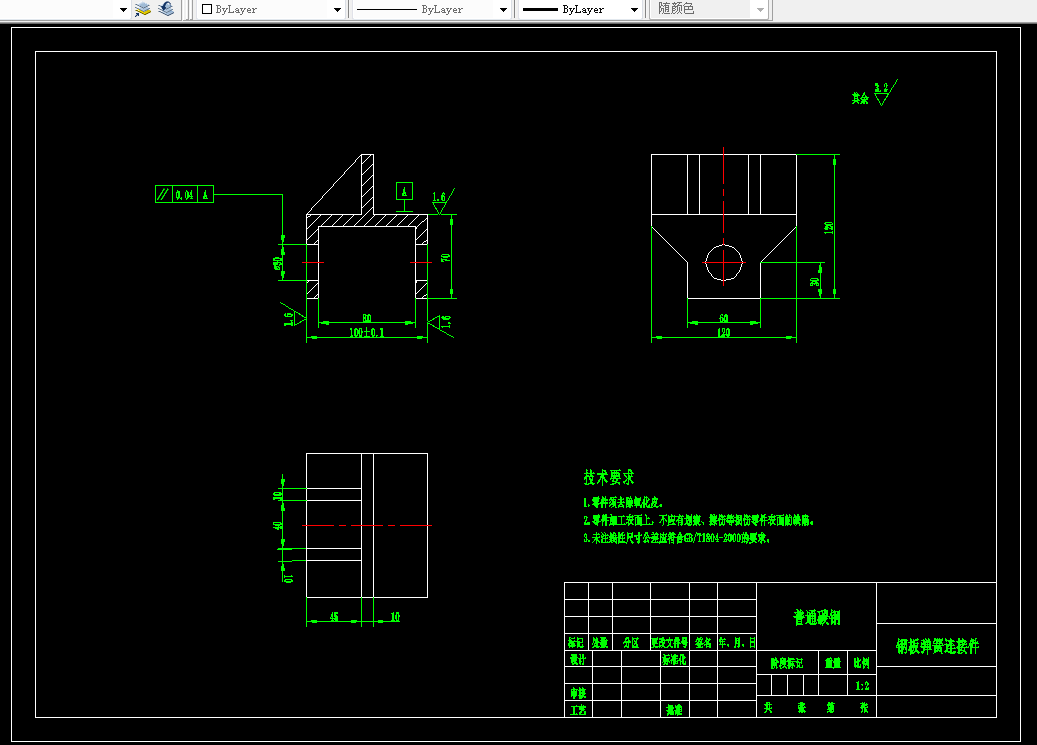Select the 45 dimension text
The width and height of the screenshot is (1037, 745).
pyautogui.click(x=334, y=617)
